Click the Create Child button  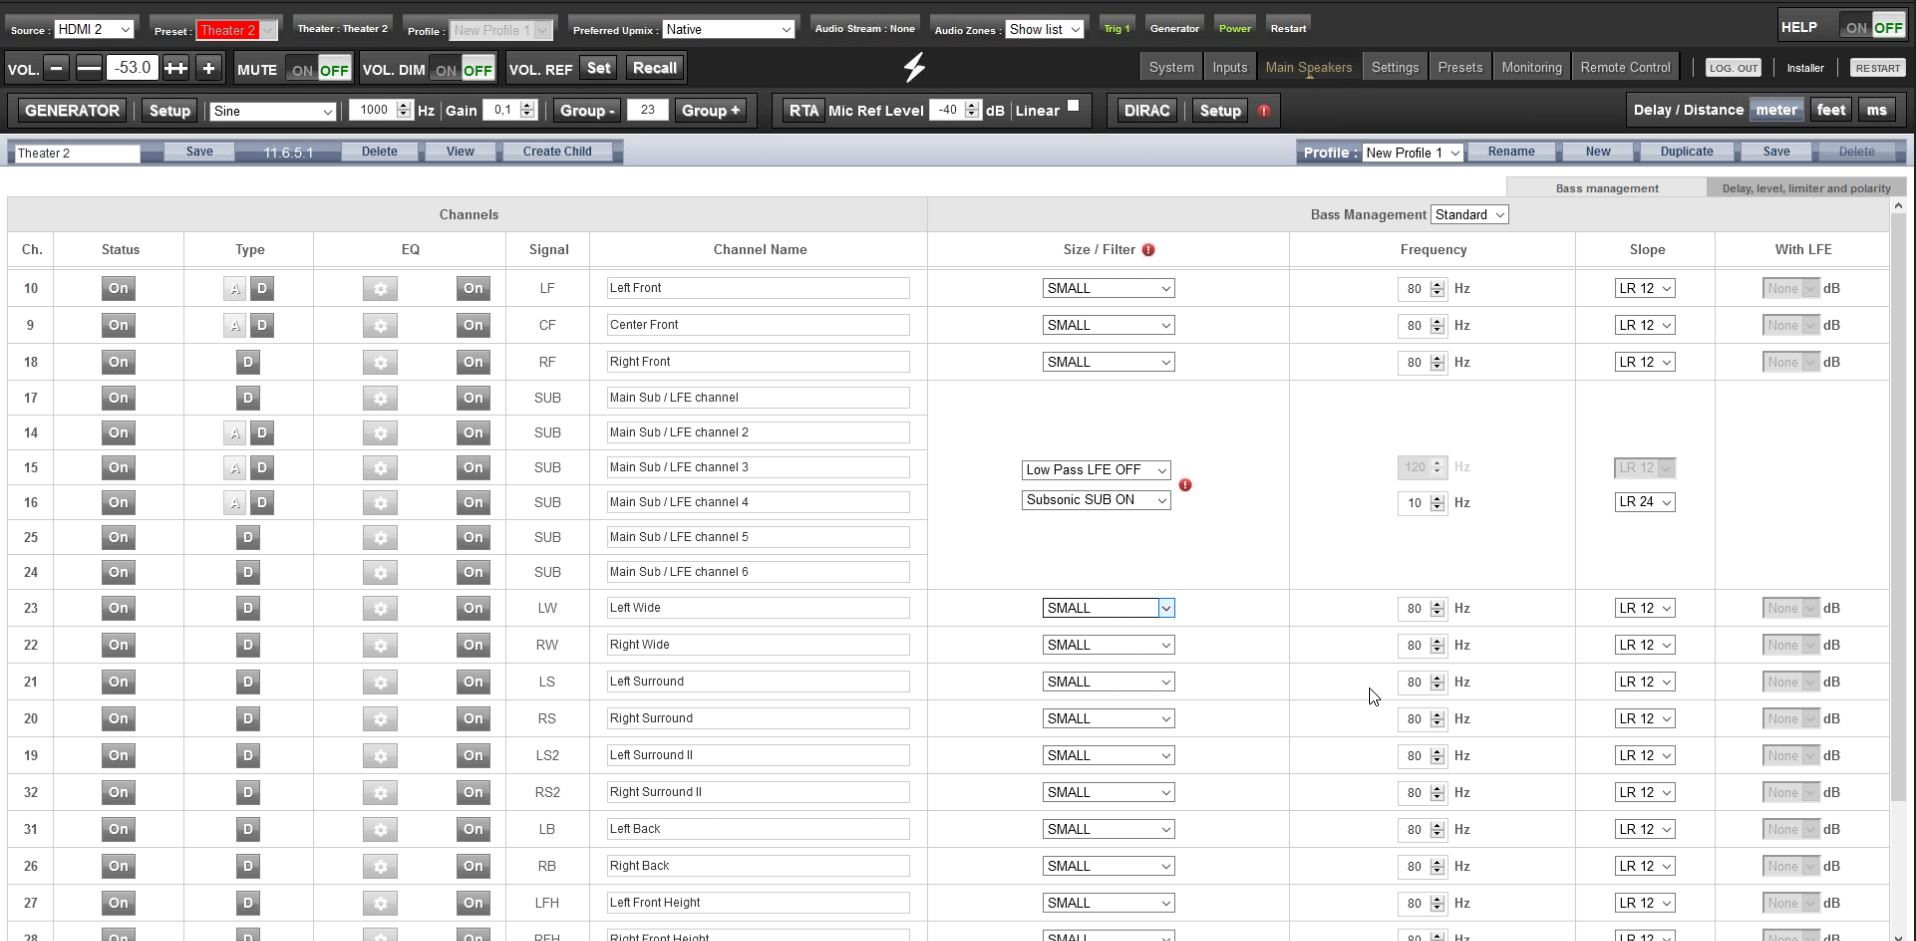point(557,152)
